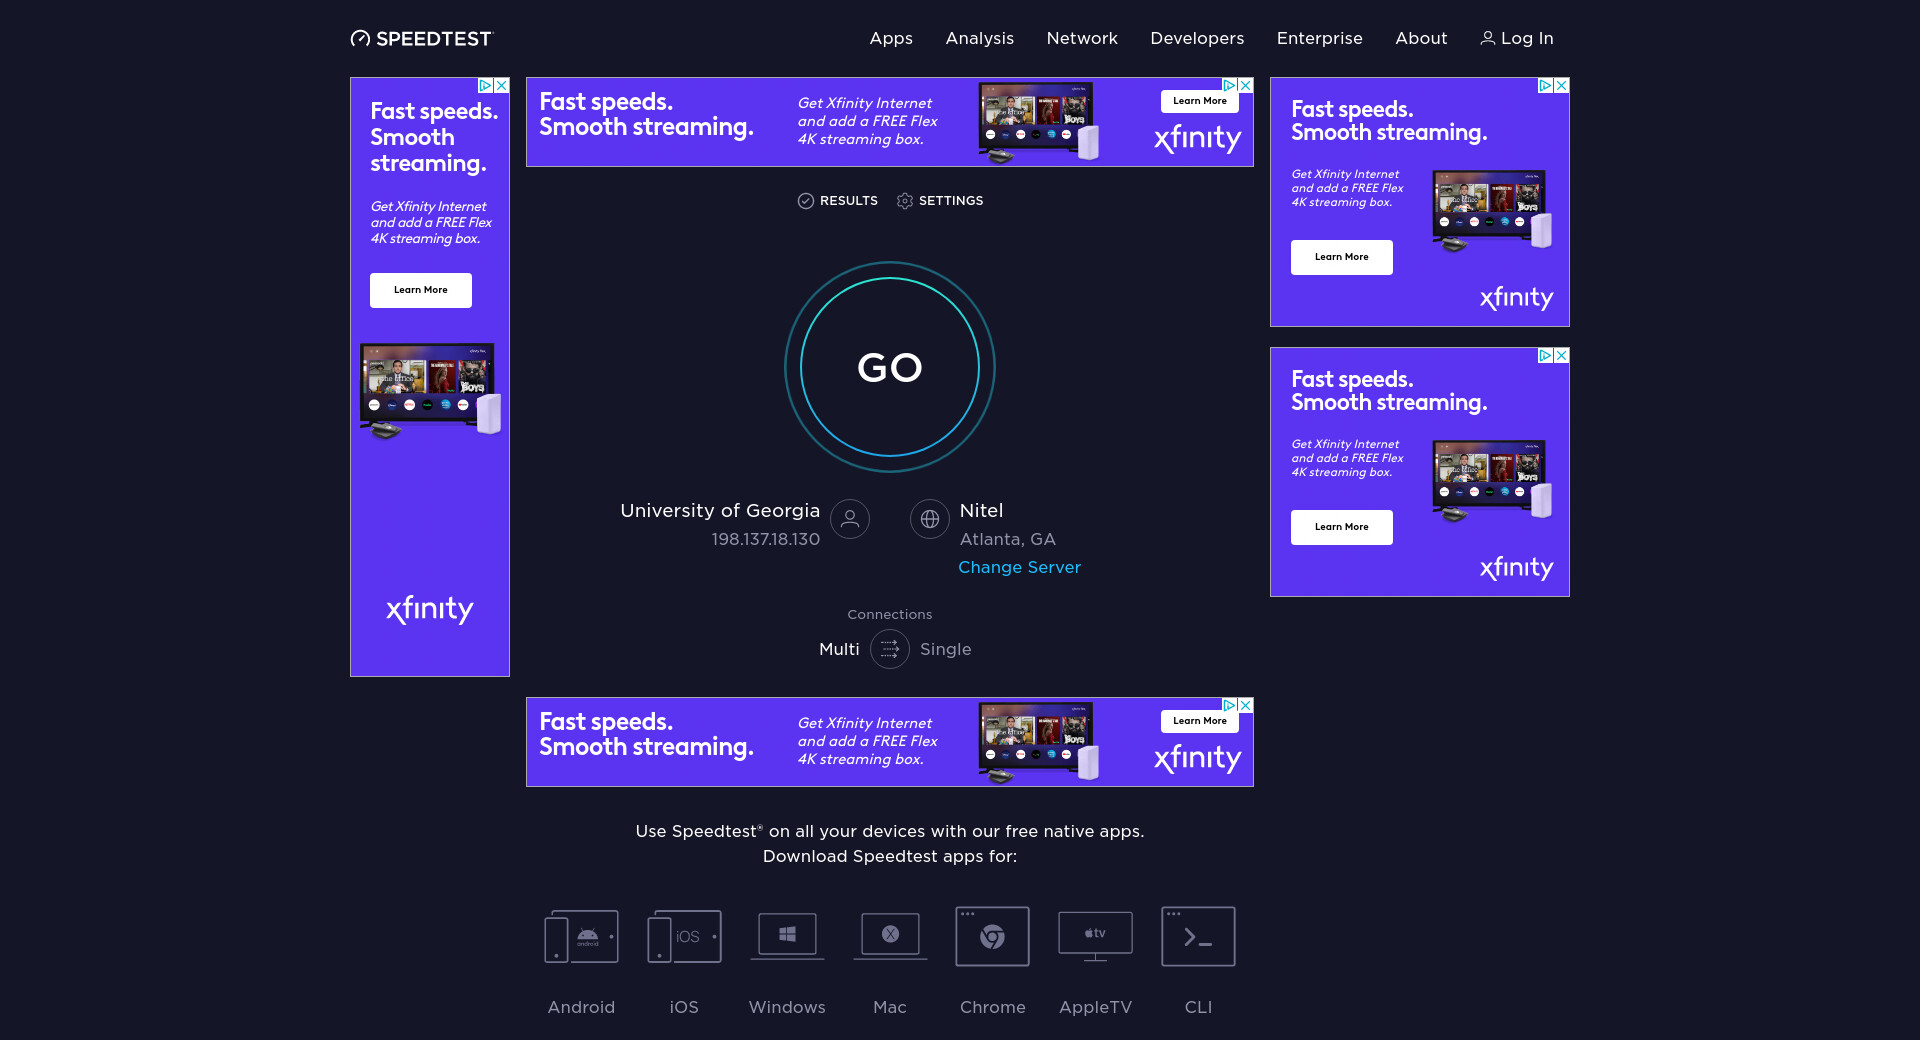Image resolution: width=1920 pixels, height=1040 pixels.
Task: Click the Android app download icon
Action: (x=581, y=937)
